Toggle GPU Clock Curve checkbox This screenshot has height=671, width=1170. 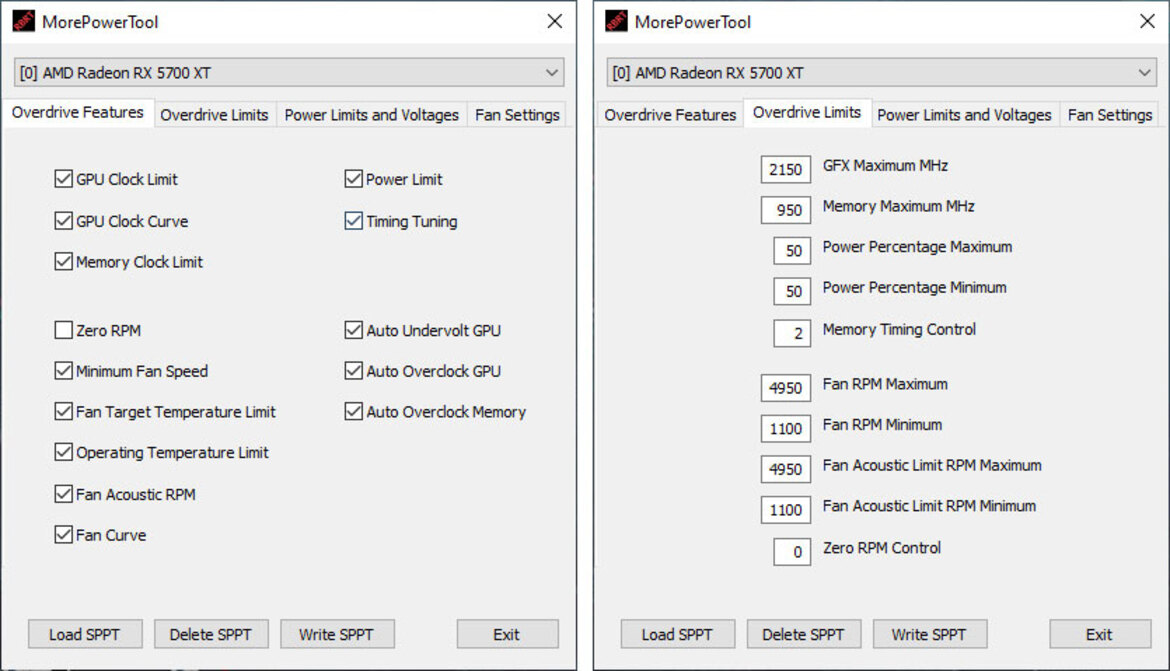click(63, 221)
